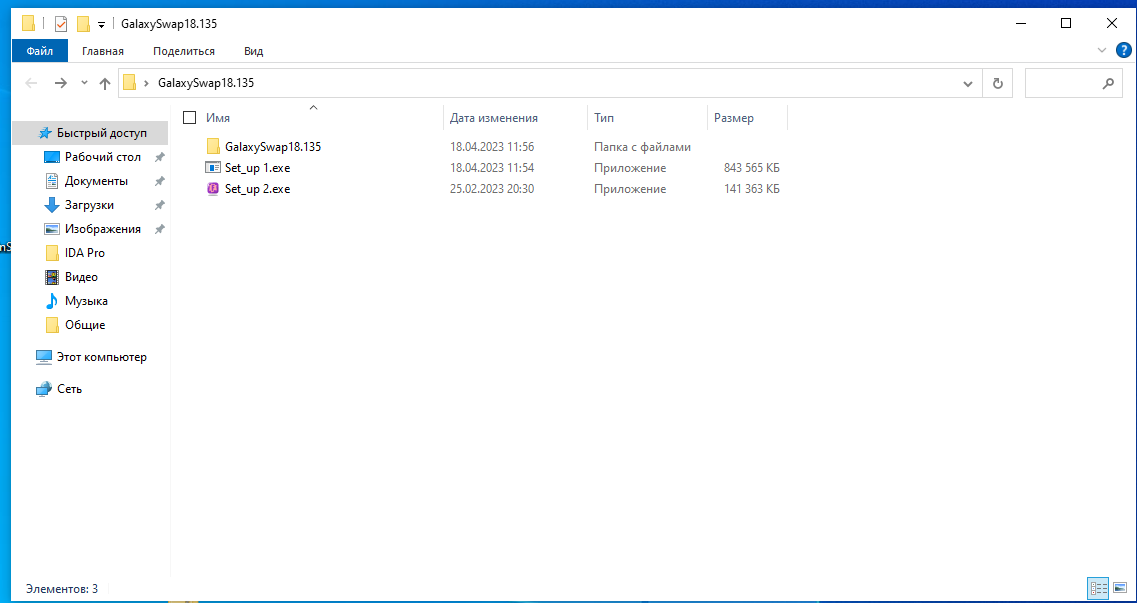Viewport: 1137px width, 603px height.
Task: Click New folder icon in quick toolbar
Action: pyautogui.click(x=83, y=24)
